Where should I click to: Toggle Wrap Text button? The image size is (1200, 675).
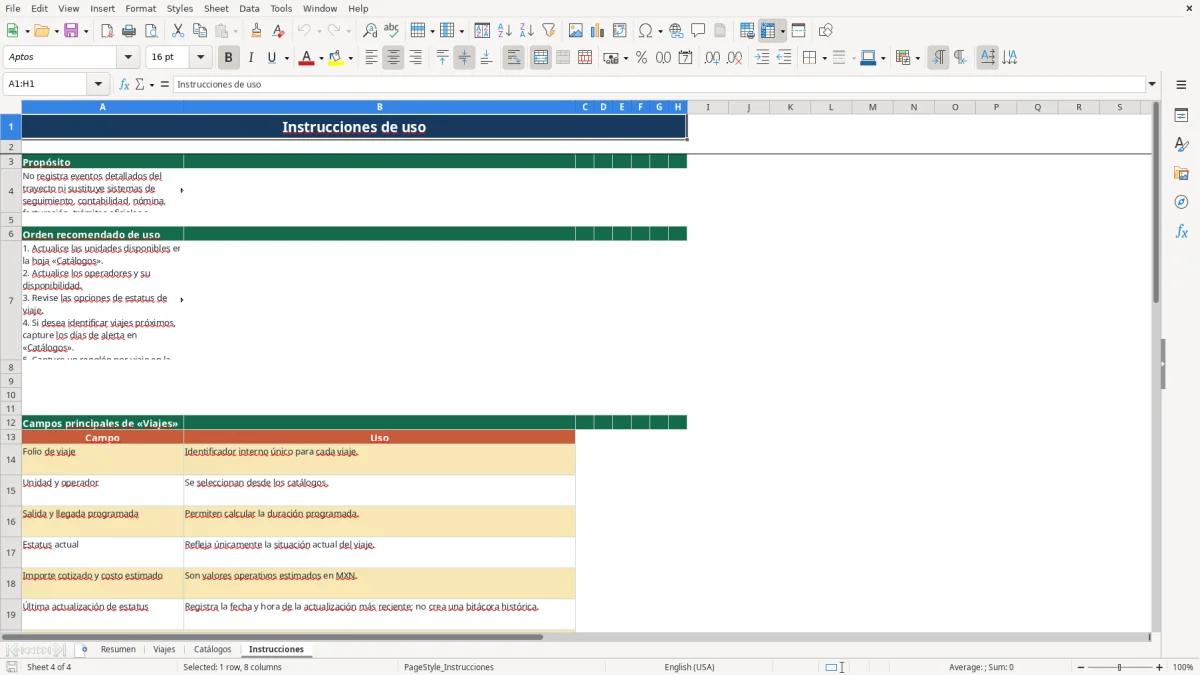513,58
